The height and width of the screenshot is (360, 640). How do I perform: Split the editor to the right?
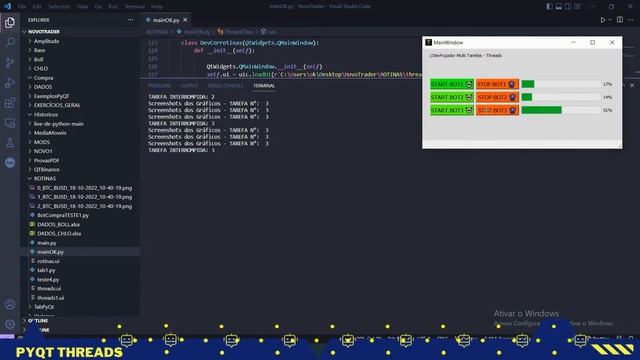coord(620,20)
